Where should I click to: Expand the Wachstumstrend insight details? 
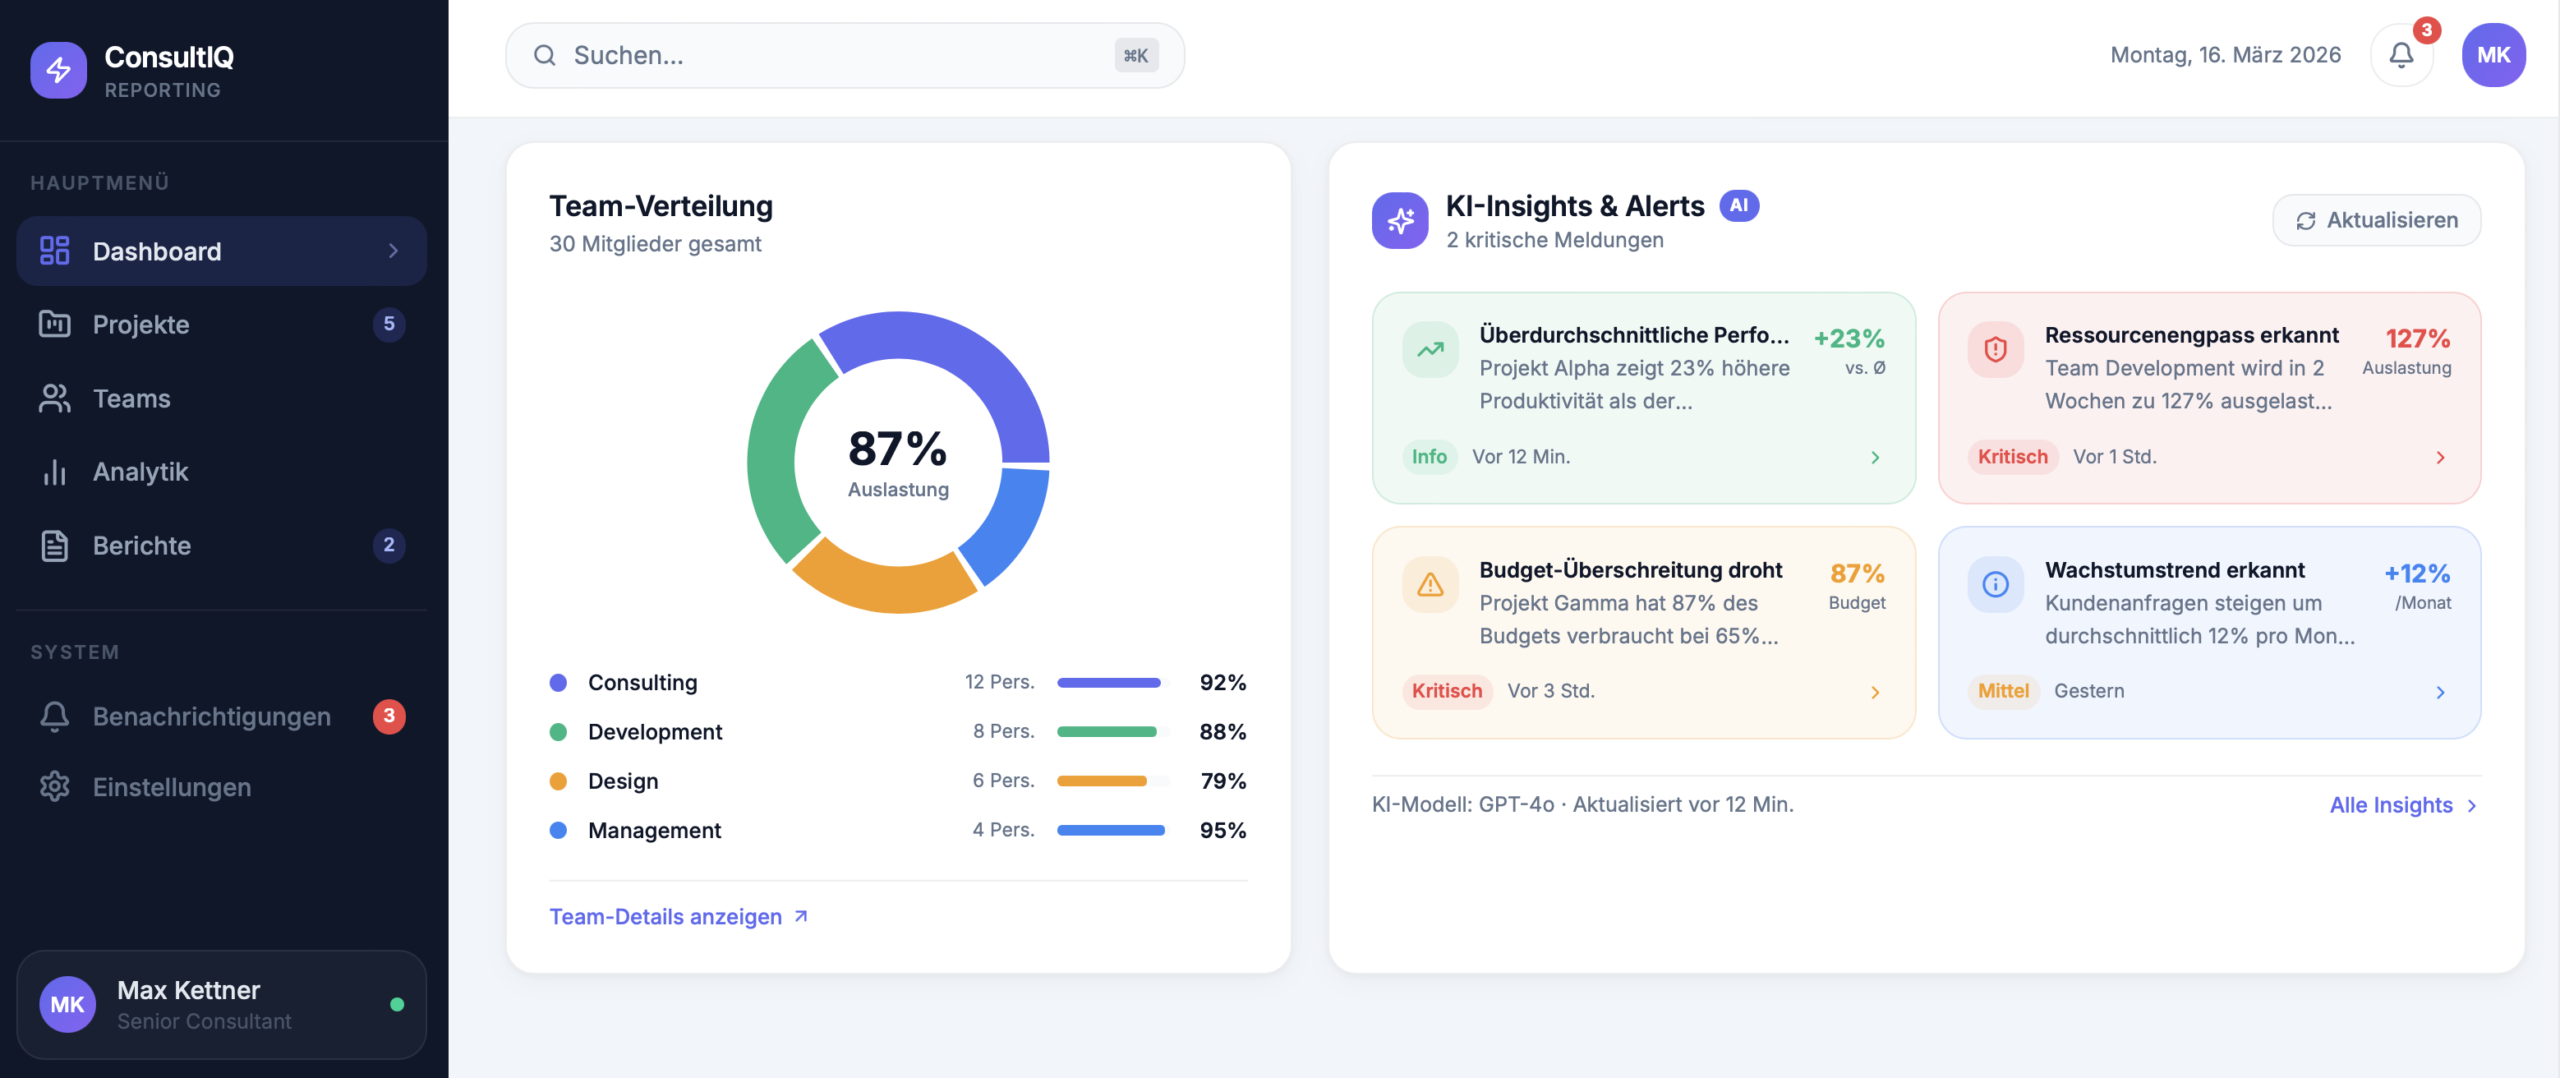pos(2440,692)
